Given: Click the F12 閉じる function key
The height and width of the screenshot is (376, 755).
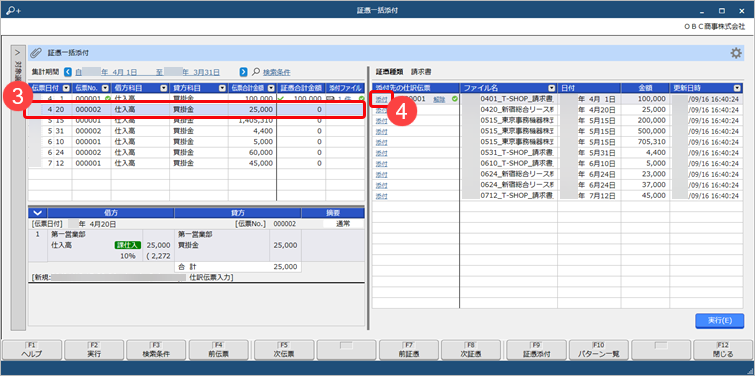Looking at the screenshot, I should [x=724, y=350].
